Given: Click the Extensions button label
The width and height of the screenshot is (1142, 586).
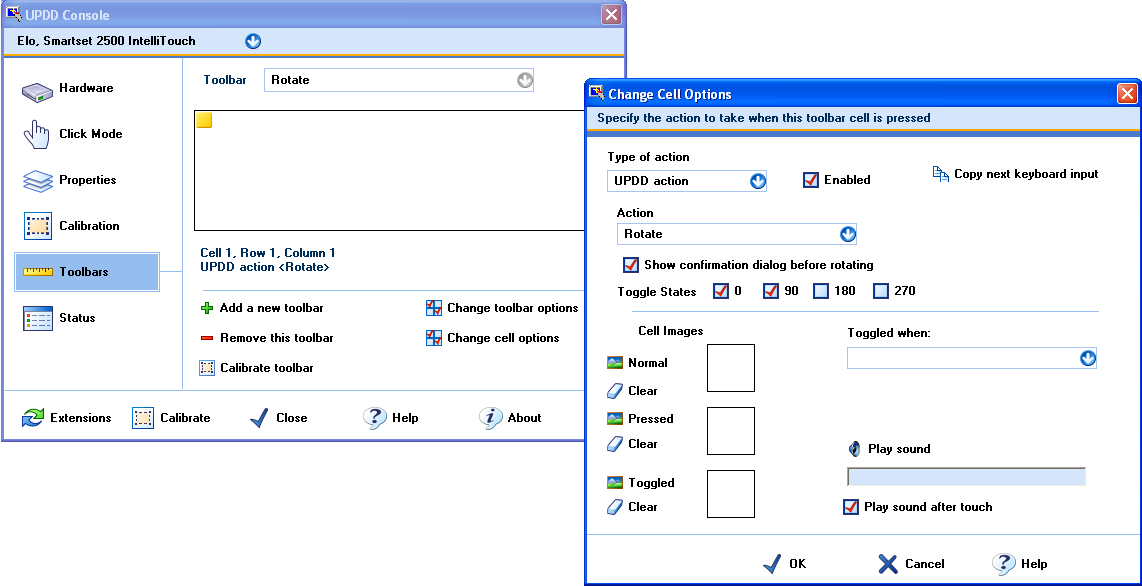Looking at the screenshot, I should pyautogui.click(x=81, y=418).
